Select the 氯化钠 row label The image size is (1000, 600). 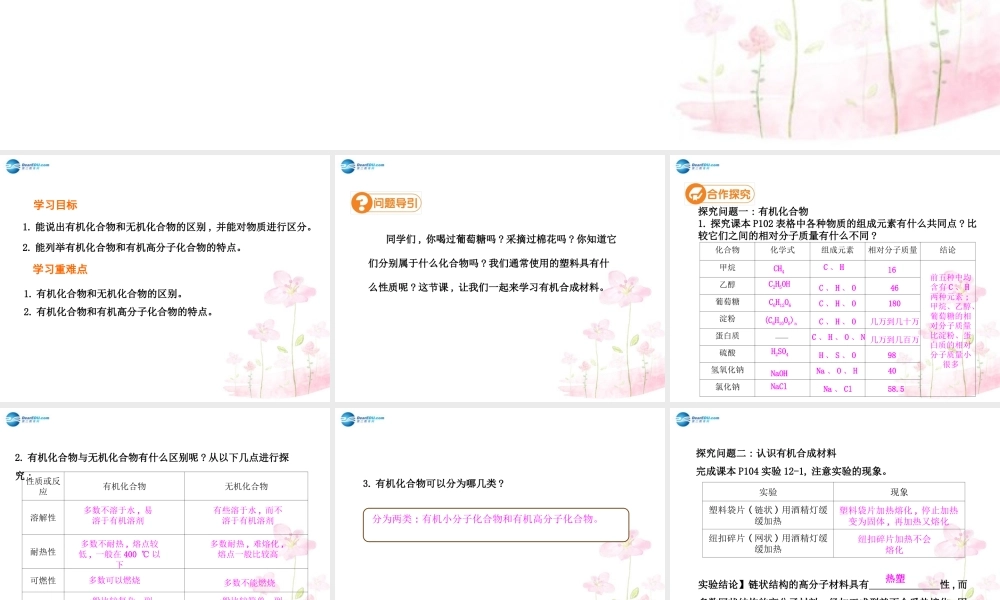(x=727, y=387)
